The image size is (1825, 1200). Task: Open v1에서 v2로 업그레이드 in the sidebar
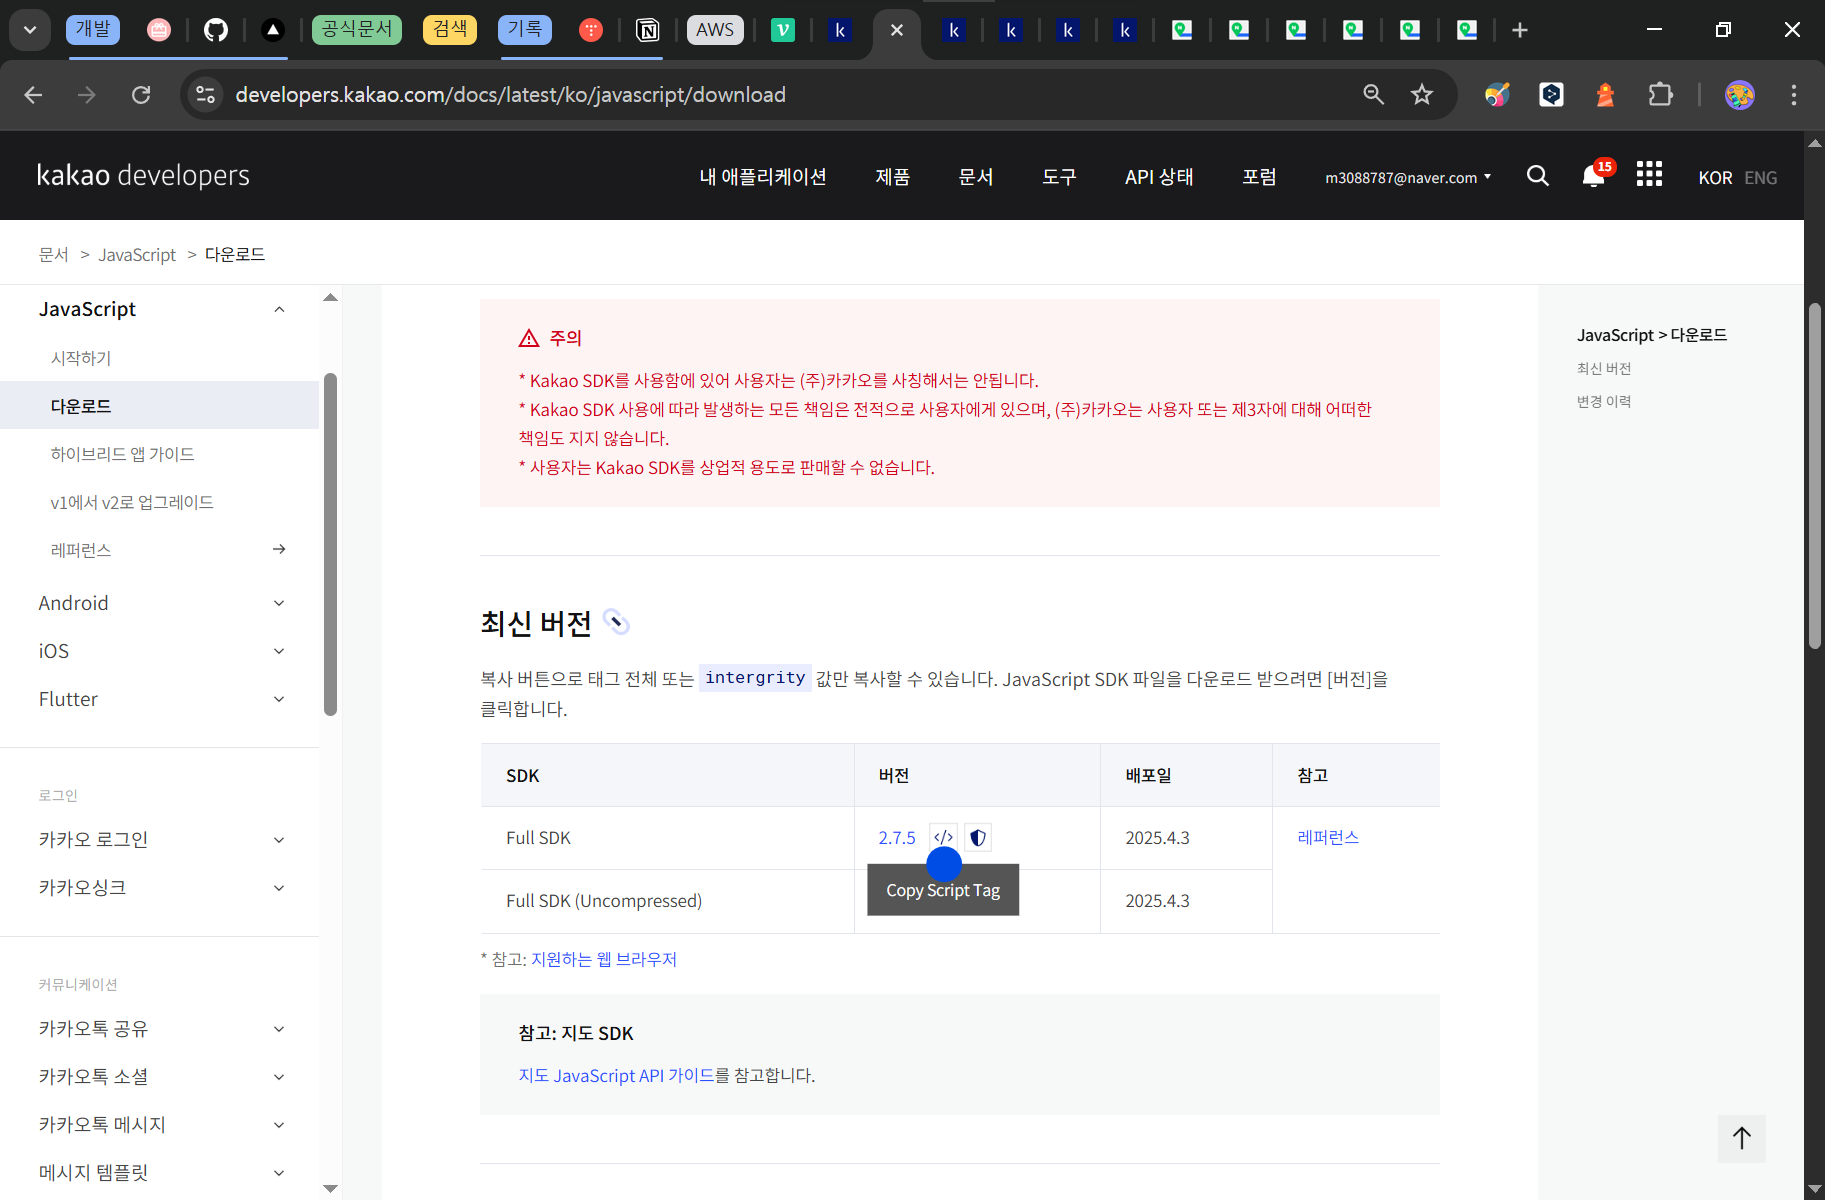pos(132,502)
